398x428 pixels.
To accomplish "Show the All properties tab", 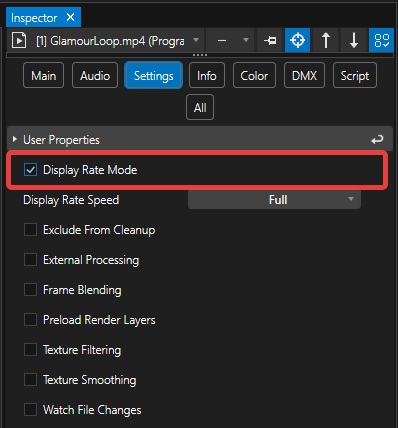I will pyautogui.click(x=200, y=107).
